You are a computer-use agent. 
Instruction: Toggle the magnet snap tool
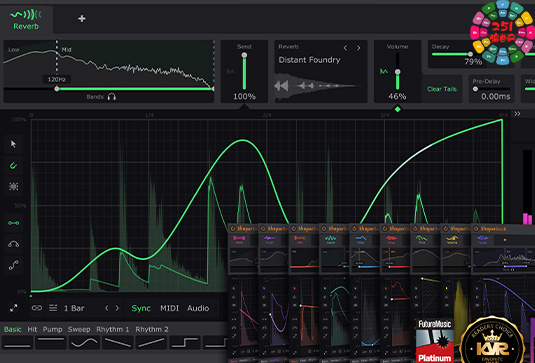click(13, 165)
